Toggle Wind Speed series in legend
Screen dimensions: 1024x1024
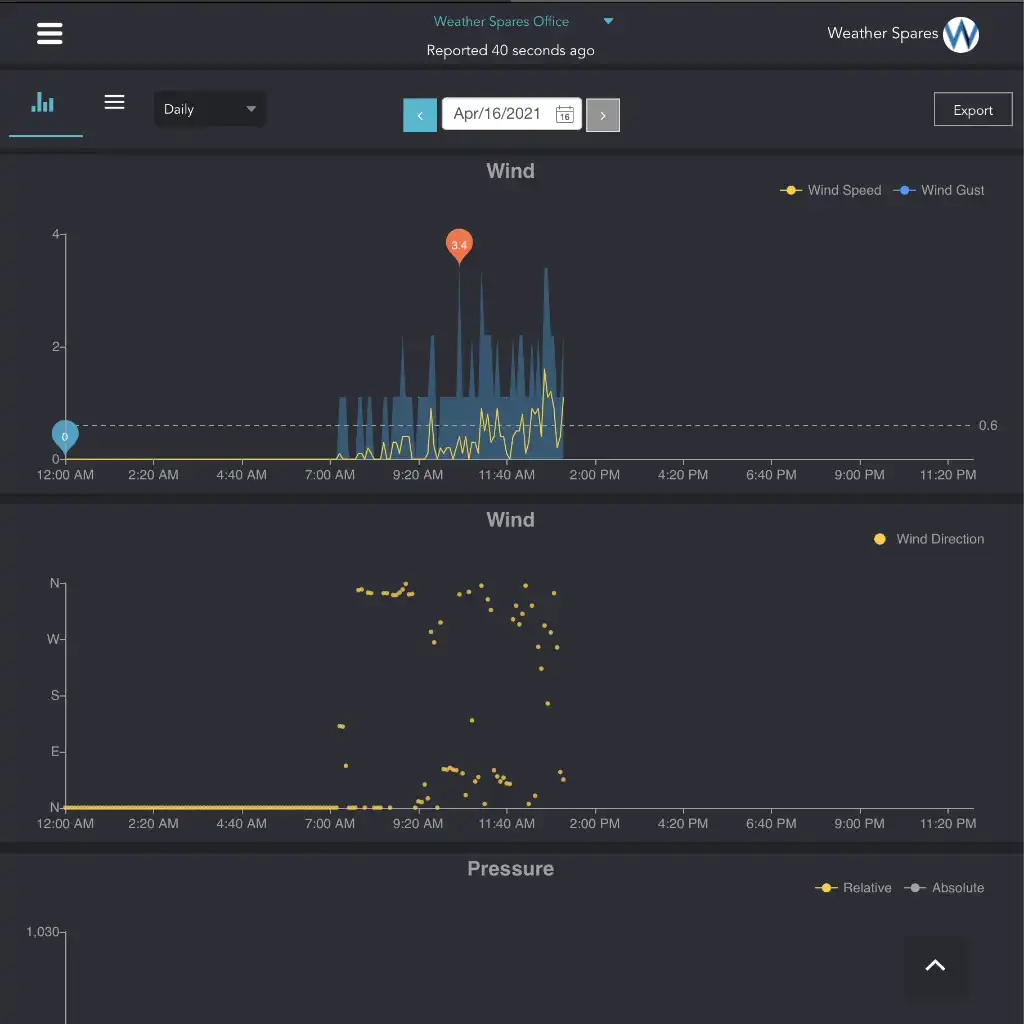point(832,190)
